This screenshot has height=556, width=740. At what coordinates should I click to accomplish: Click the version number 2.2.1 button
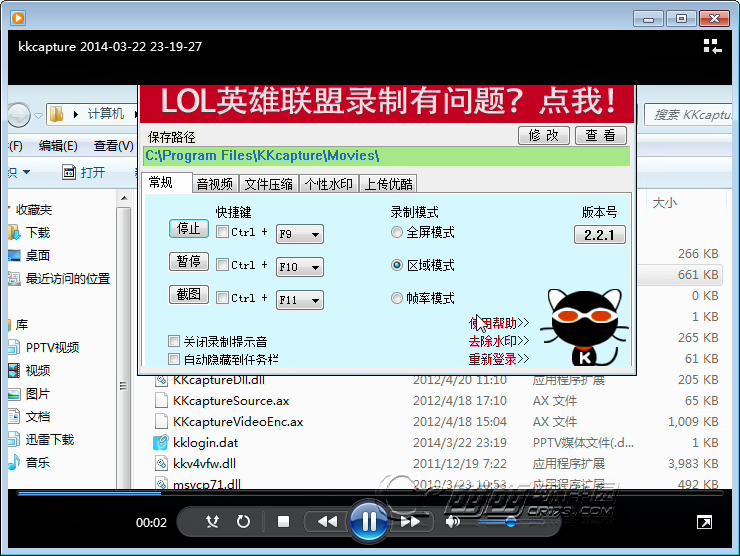pos(600,235)
